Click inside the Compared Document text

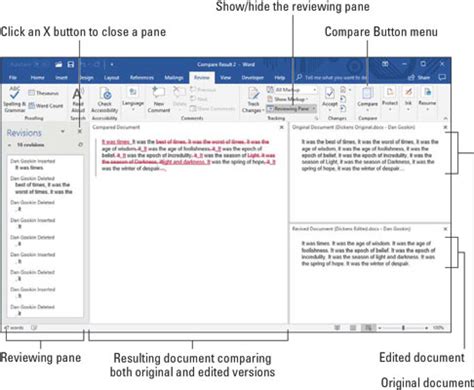pyautogui.click(x=188, y=155)
